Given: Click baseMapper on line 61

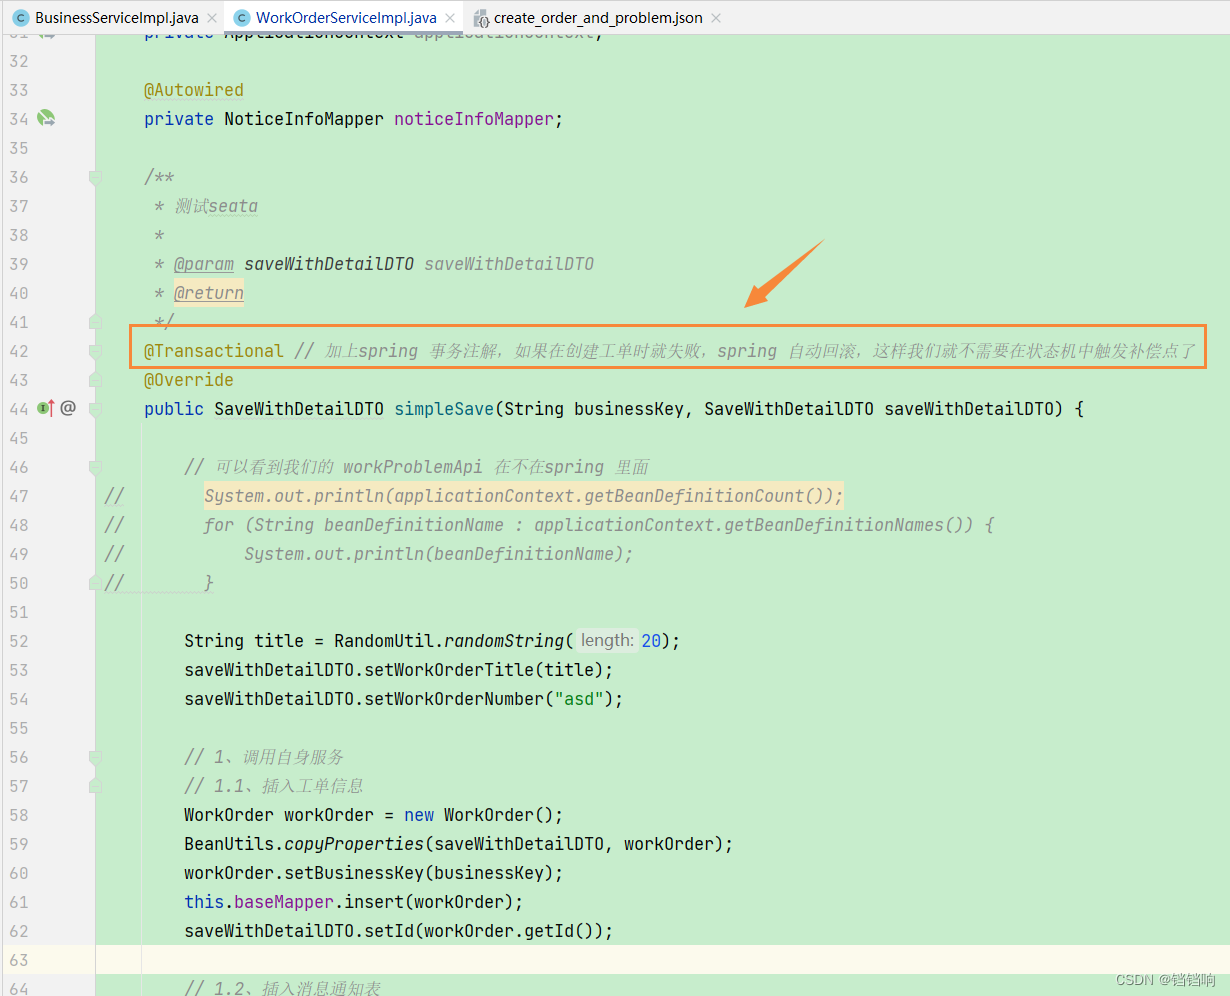Looking at the screenshot, I should coord(284,902).
